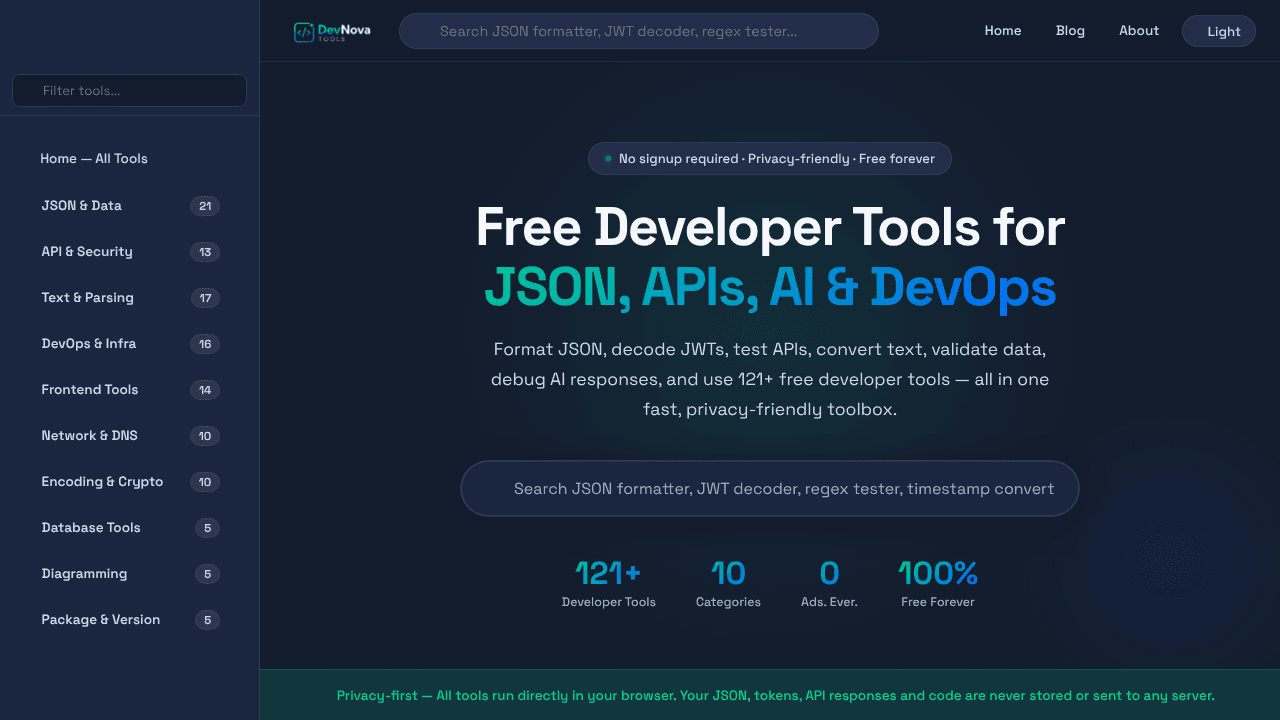
Task: Open the Database Tools category
Action: [130, 528]
